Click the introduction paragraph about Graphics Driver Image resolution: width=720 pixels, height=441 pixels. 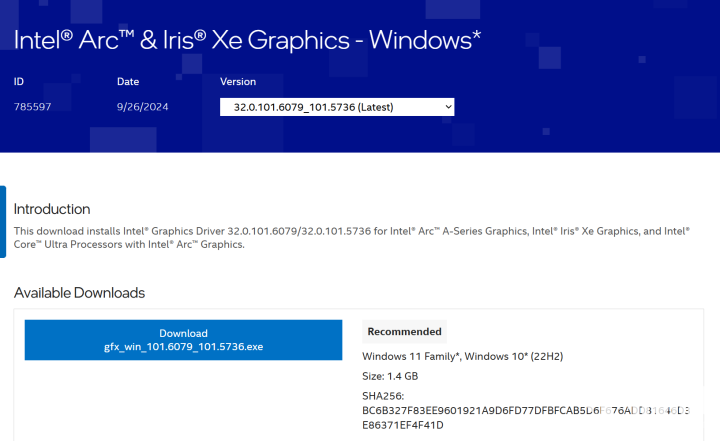pos(350,237)
